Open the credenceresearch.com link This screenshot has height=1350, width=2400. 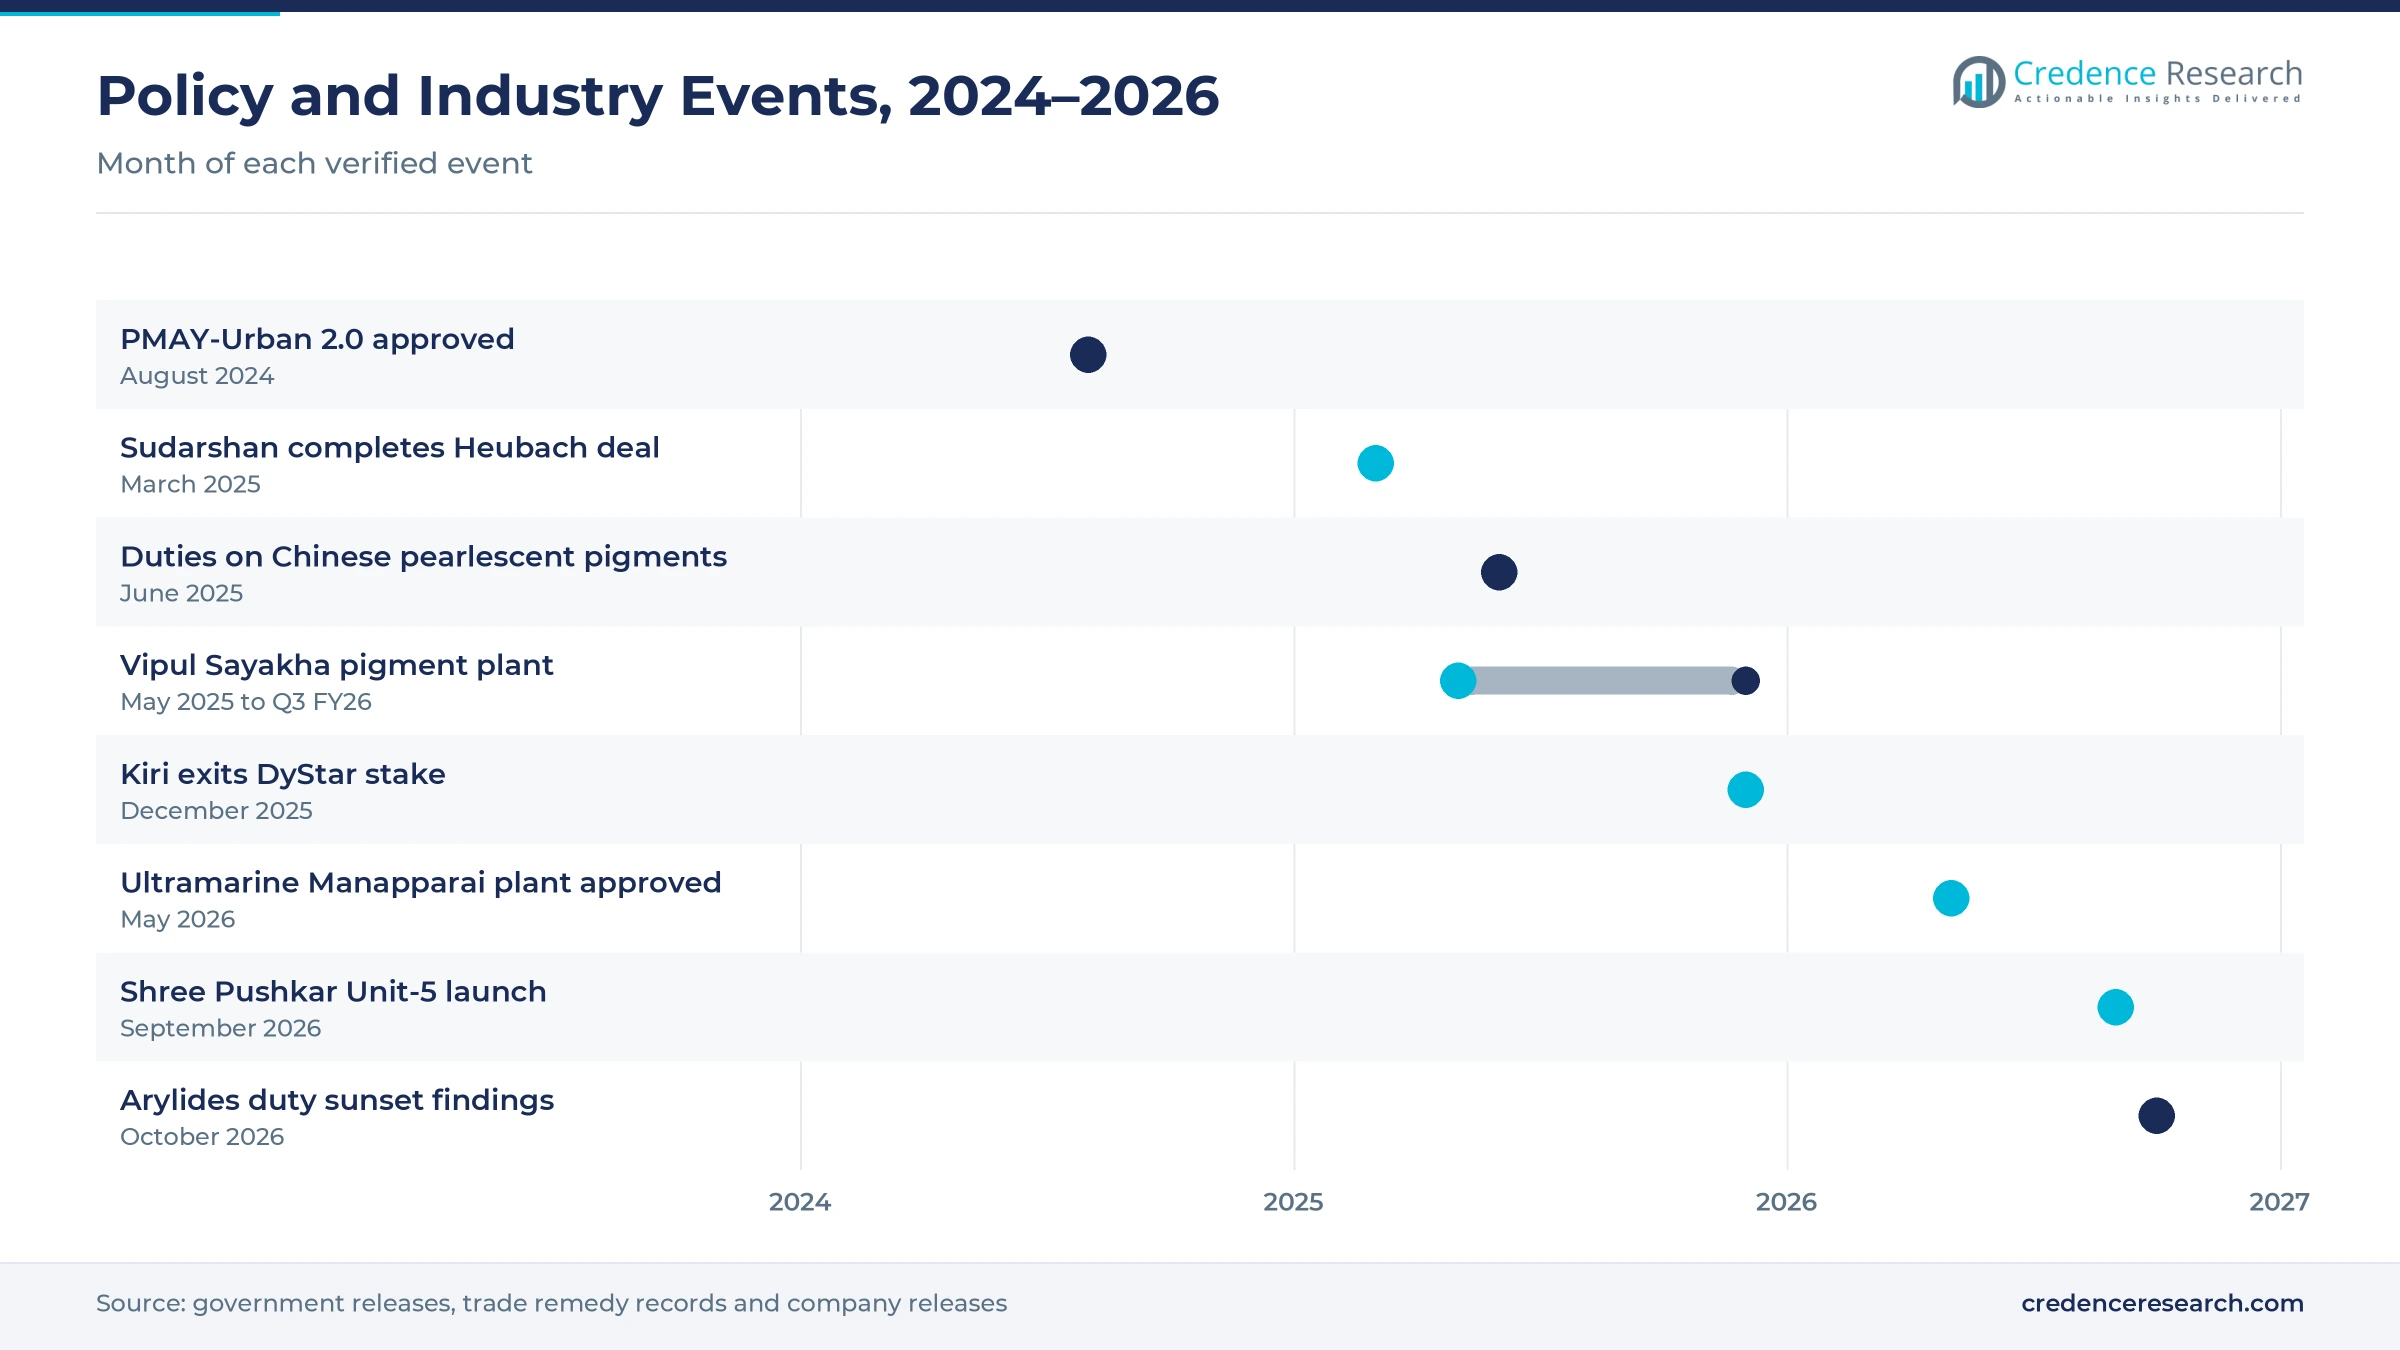(x=2162, y=1303)
